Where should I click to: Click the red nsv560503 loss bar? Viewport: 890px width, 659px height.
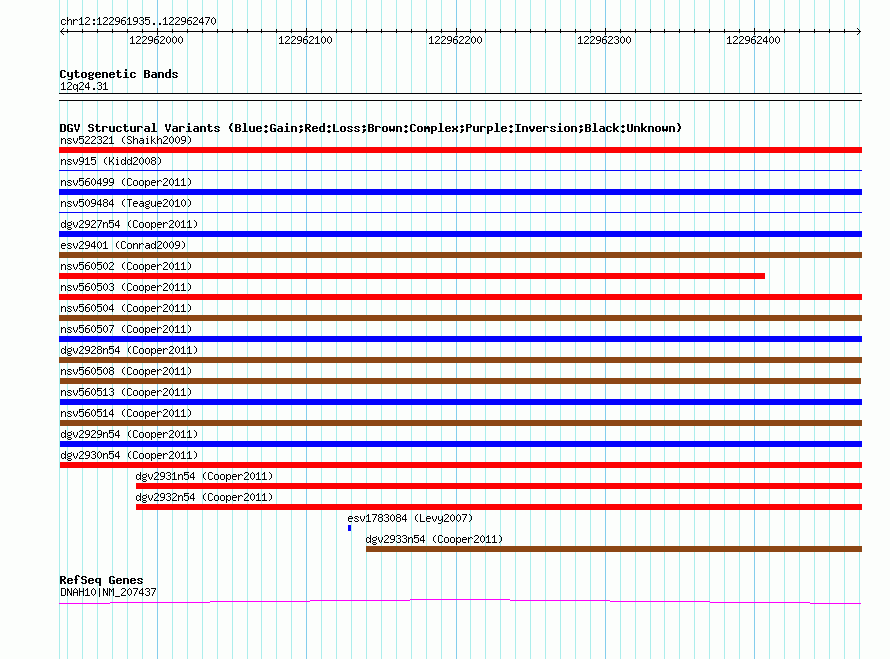tap(460, 297)
